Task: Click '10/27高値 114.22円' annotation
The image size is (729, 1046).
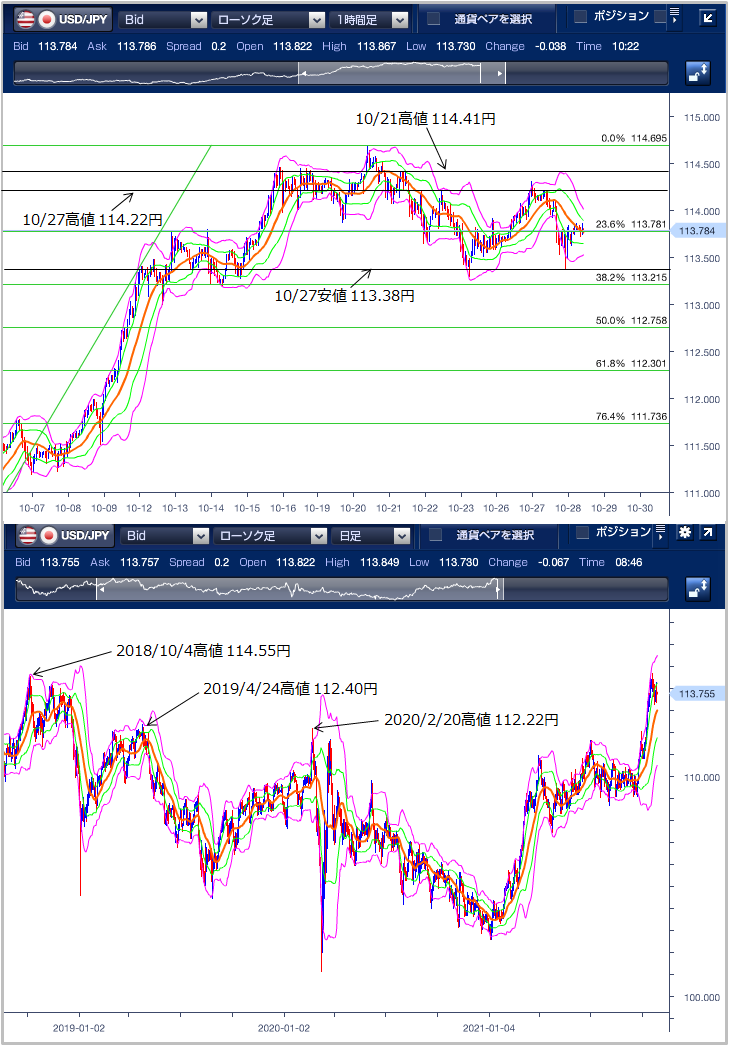Action: (x=93, y=219)
